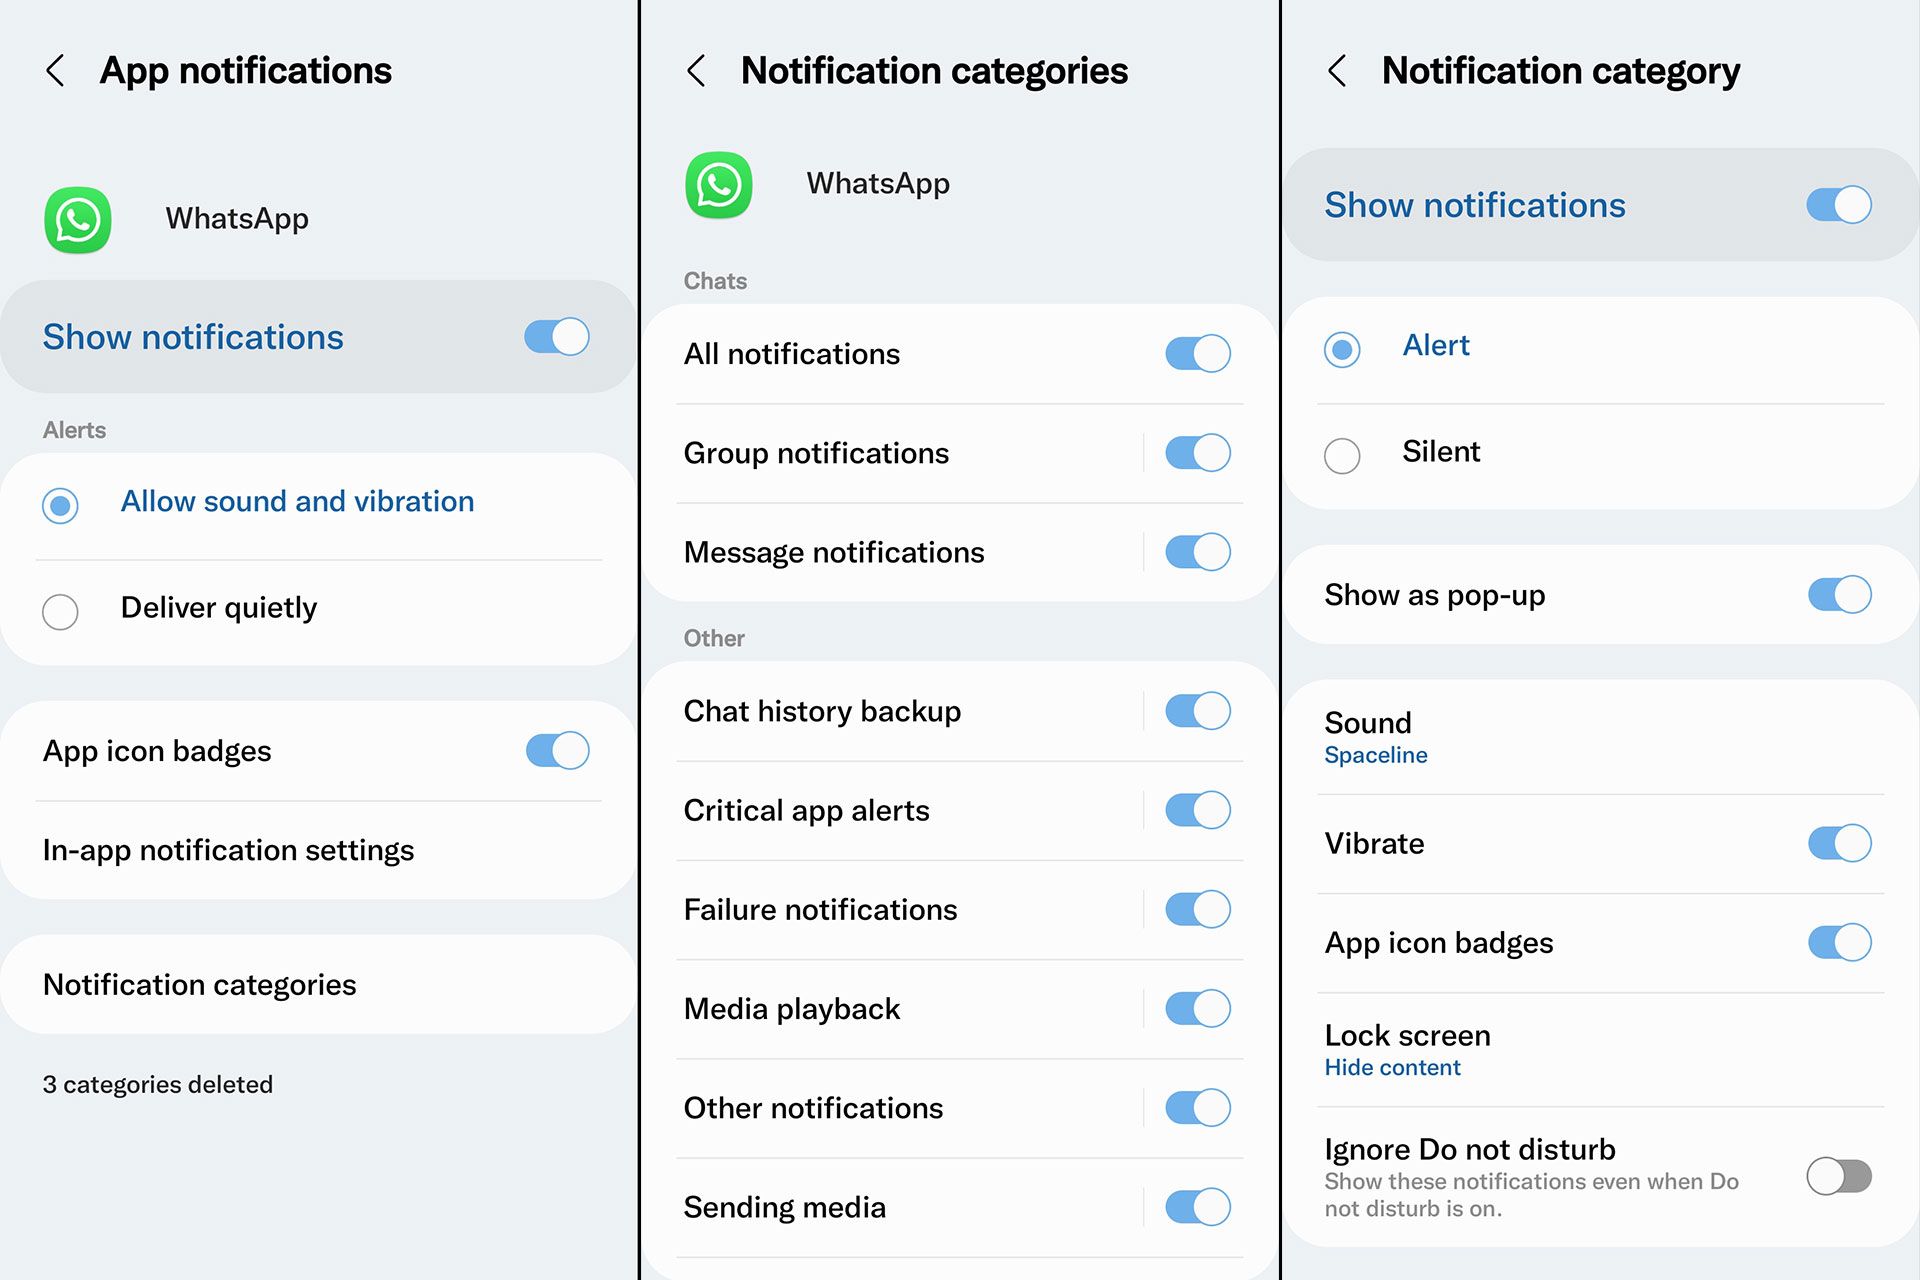Go back from App notifications screen

(56, 71)
